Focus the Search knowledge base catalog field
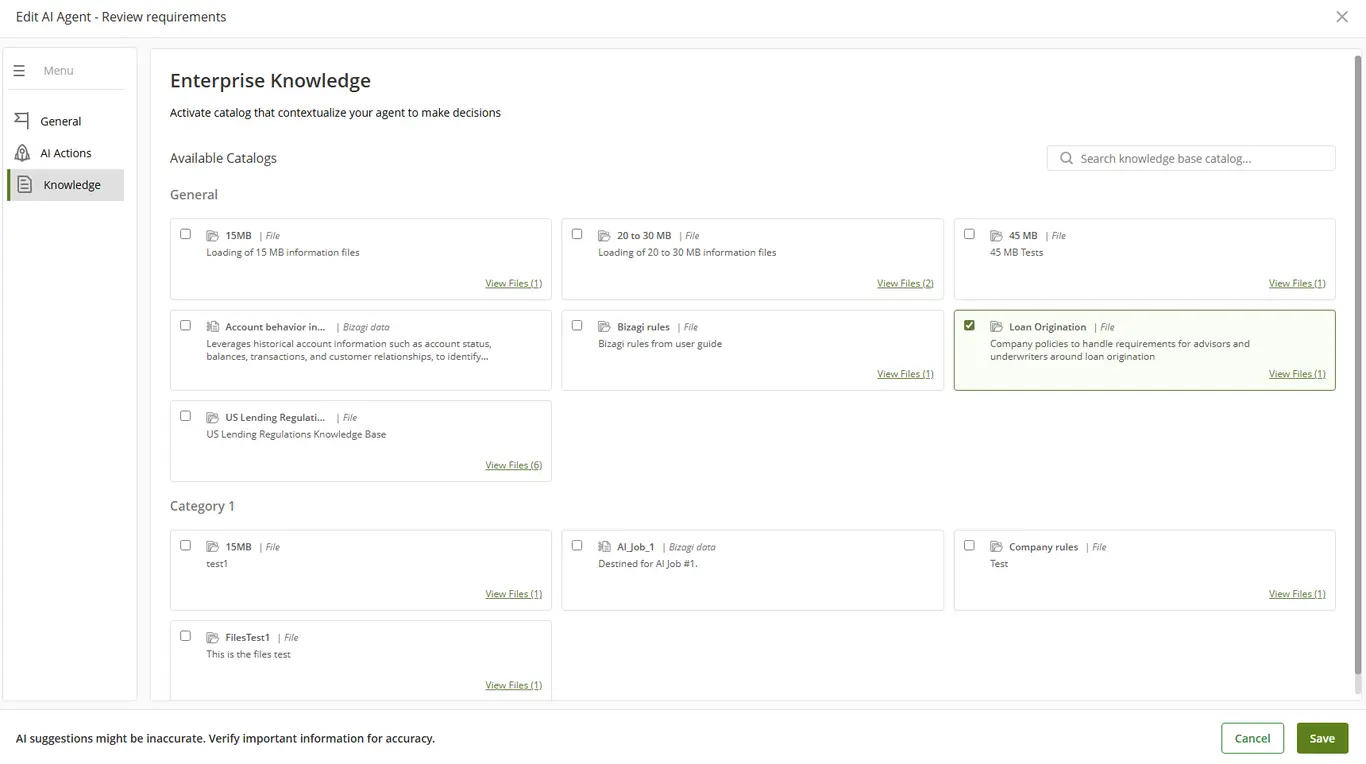Image resolution: width=1366 pixels, height=764 pixels. pos(1191,158)
